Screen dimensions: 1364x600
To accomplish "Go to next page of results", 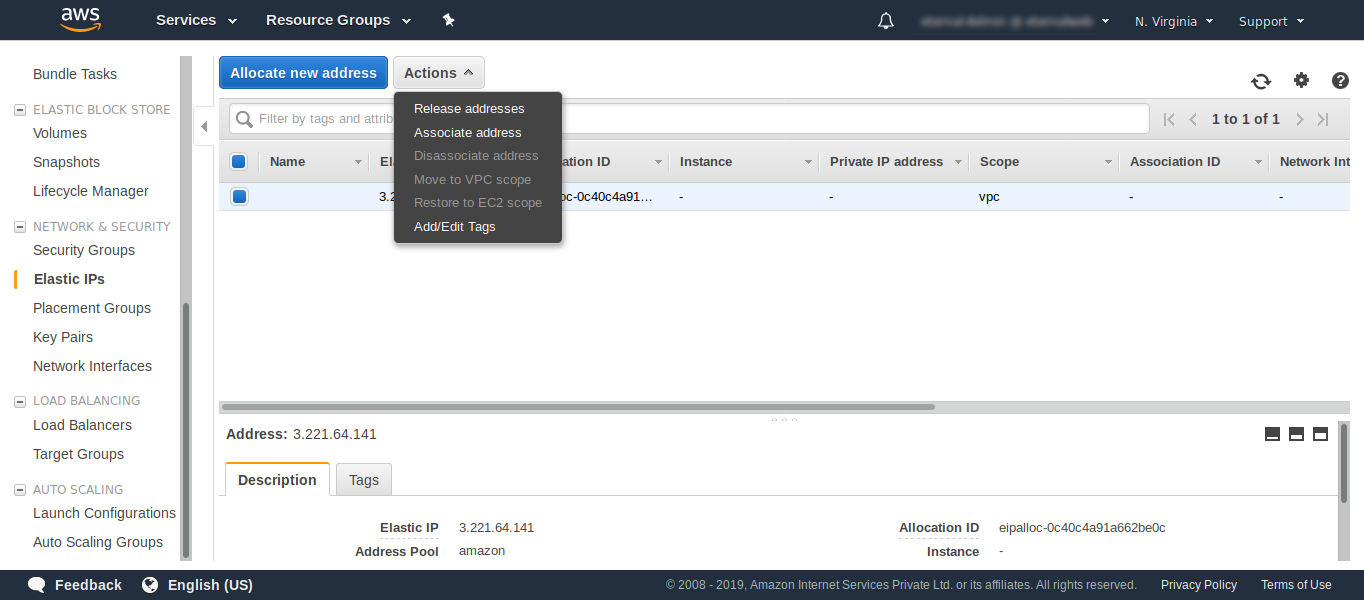I will point(1300,119).
